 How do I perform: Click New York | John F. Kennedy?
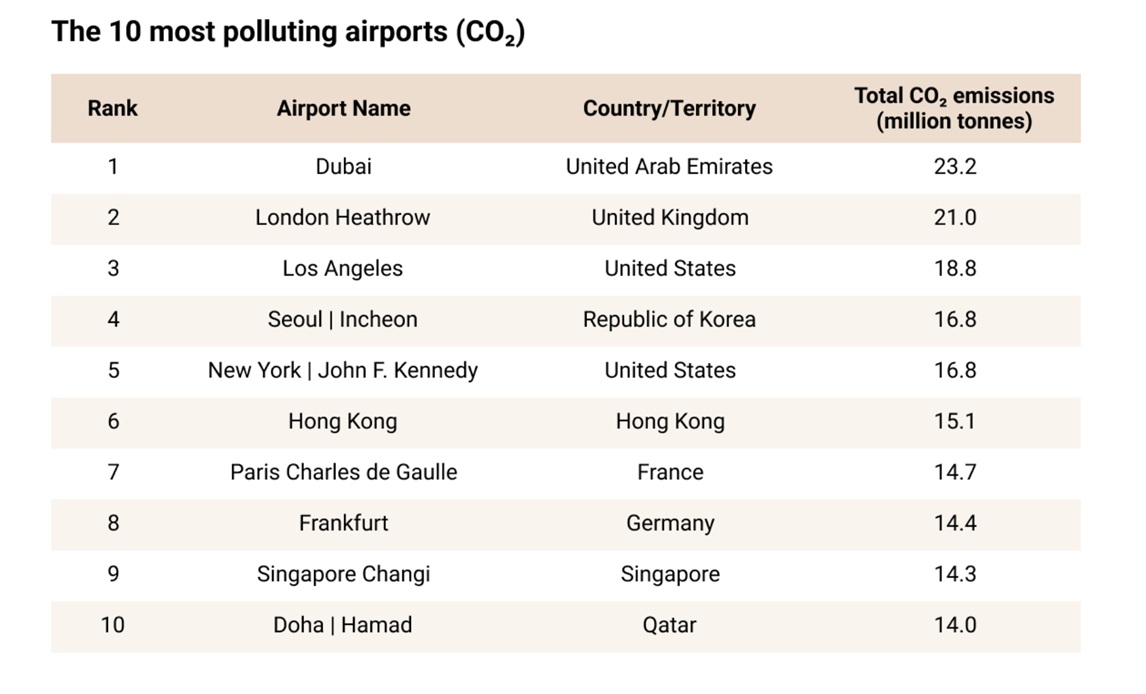click(343, 370)
